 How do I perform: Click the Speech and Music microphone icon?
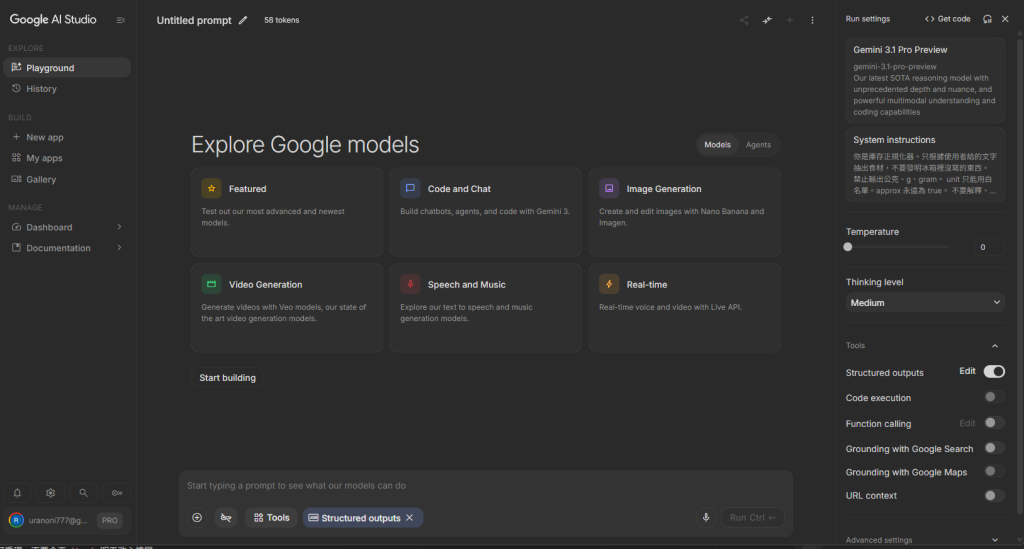click(410, 284)
